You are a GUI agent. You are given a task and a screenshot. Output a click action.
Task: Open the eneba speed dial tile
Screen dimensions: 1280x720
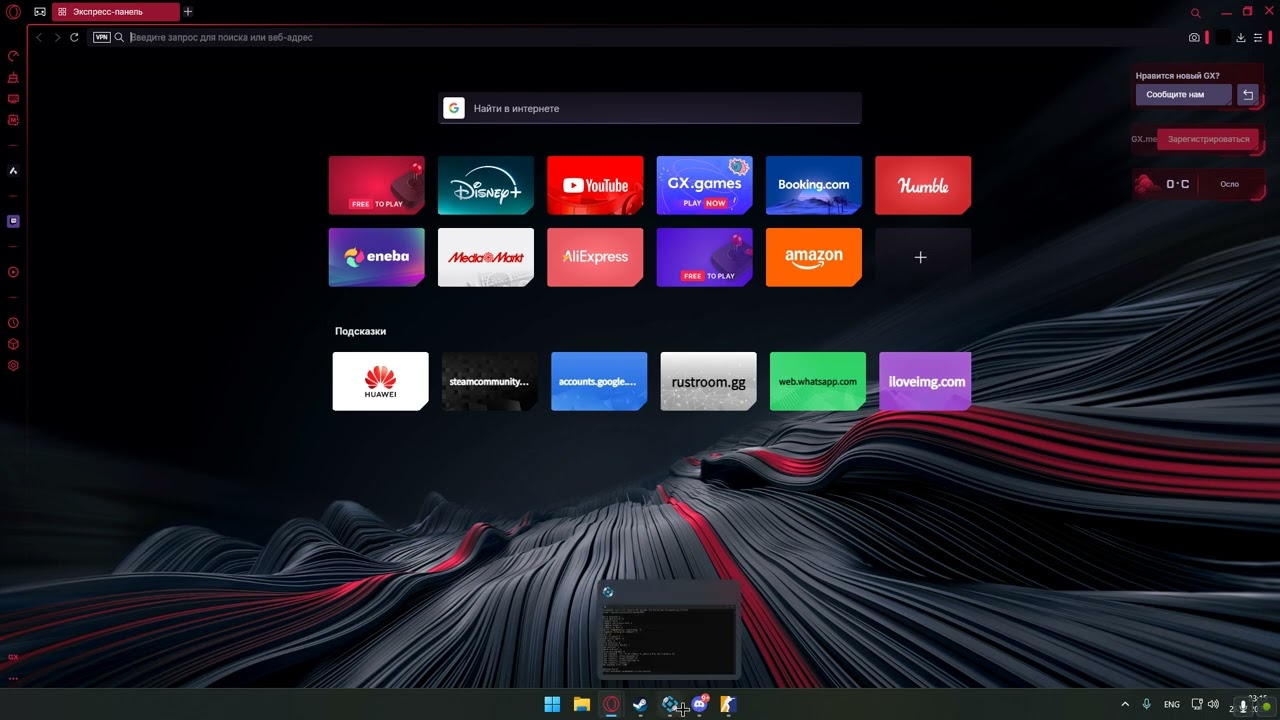pyautogui.click(x=377, y=257)
